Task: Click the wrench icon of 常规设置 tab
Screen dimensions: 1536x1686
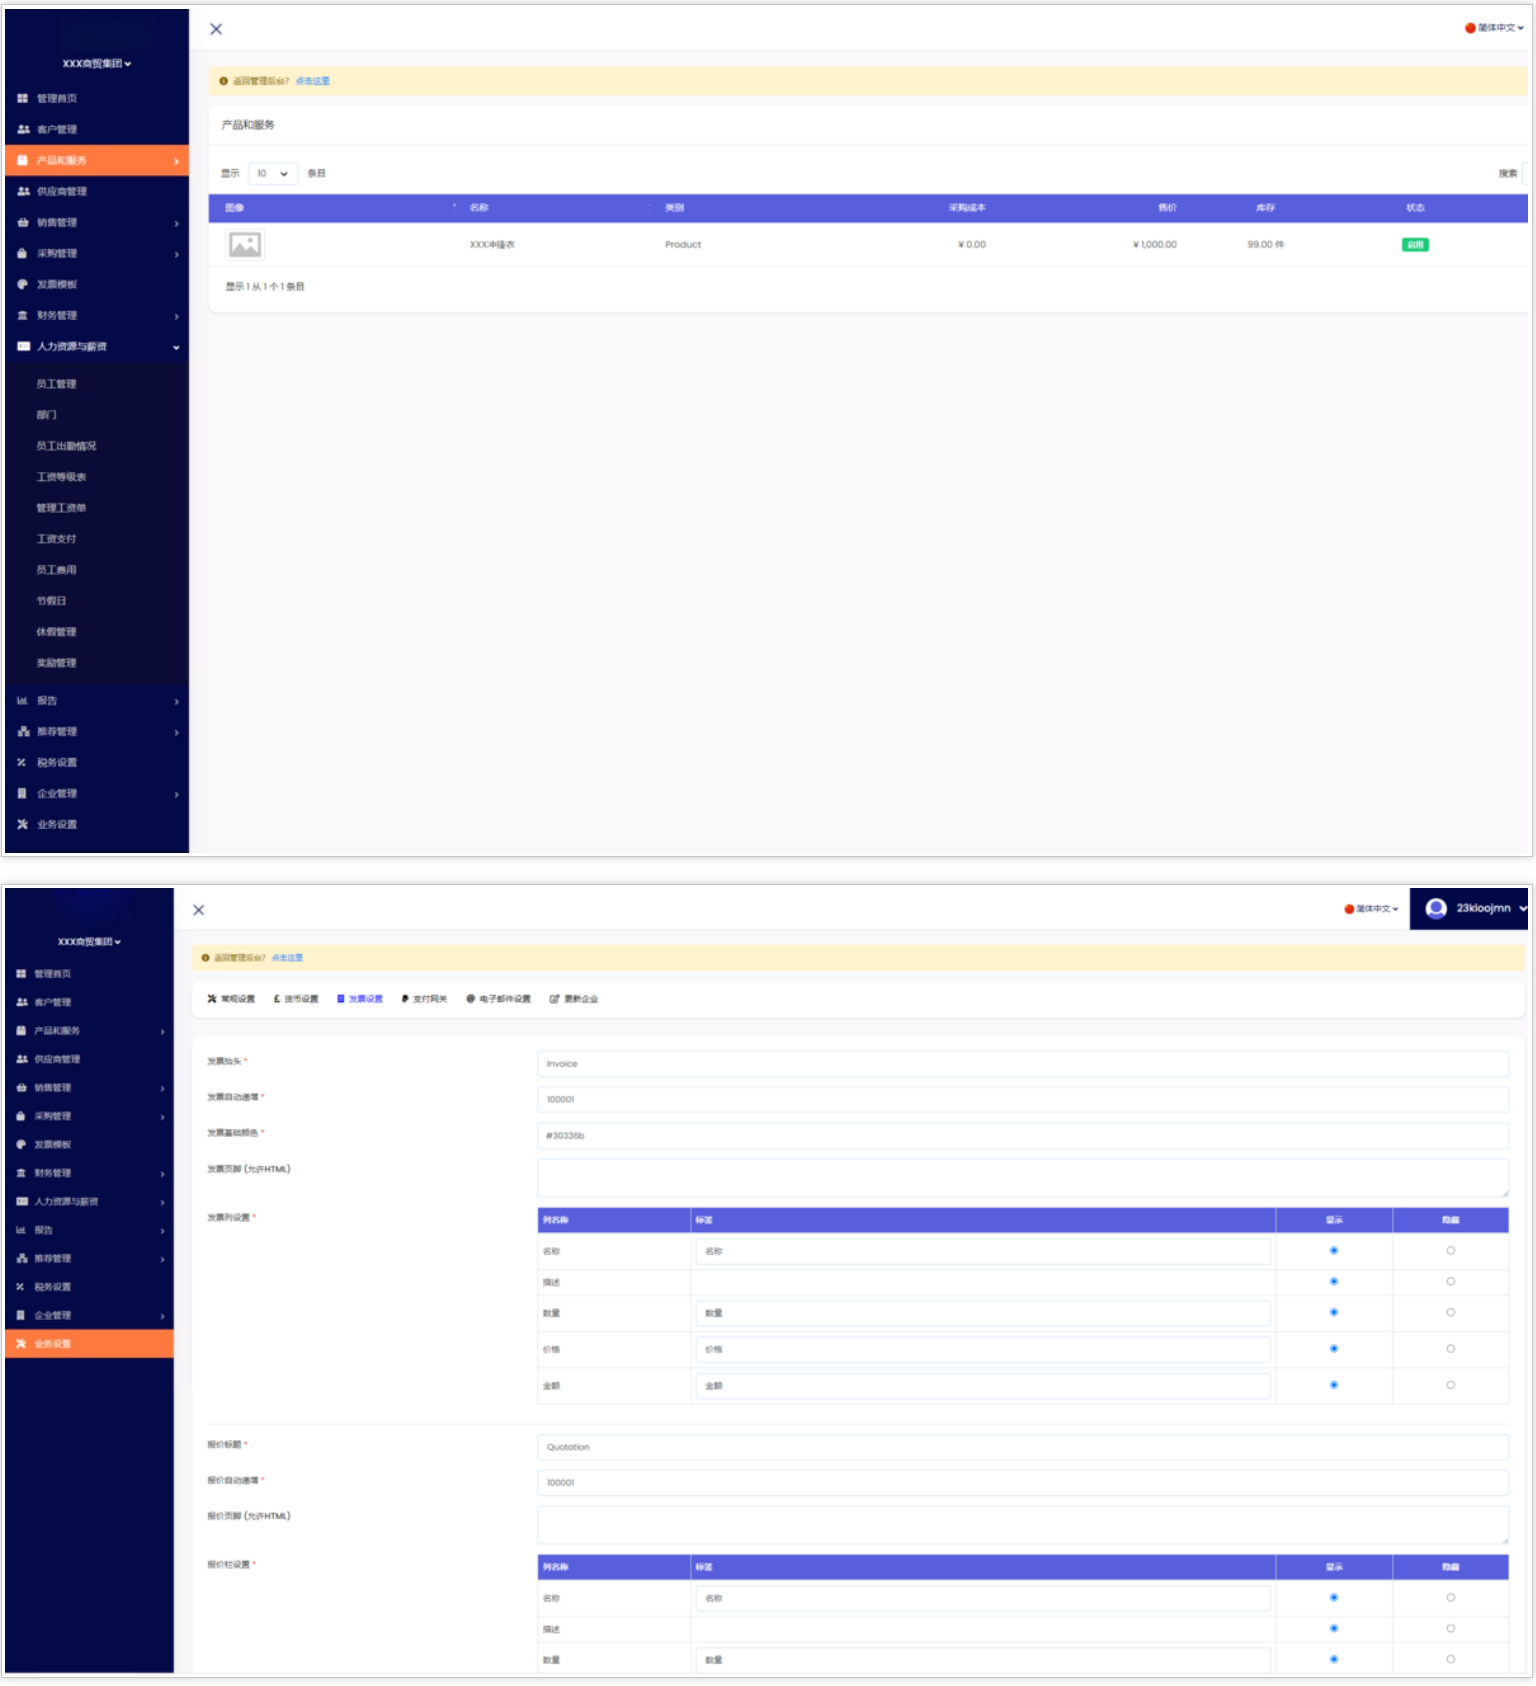Action: [212, 999]
